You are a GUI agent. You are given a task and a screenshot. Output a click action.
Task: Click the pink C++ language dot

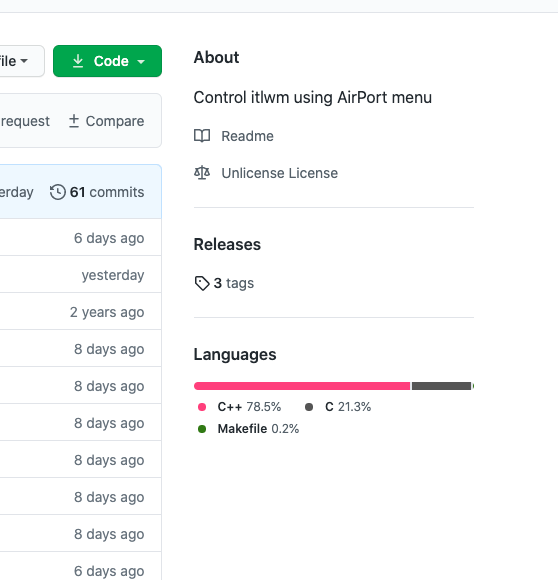[x=202, y=407]
